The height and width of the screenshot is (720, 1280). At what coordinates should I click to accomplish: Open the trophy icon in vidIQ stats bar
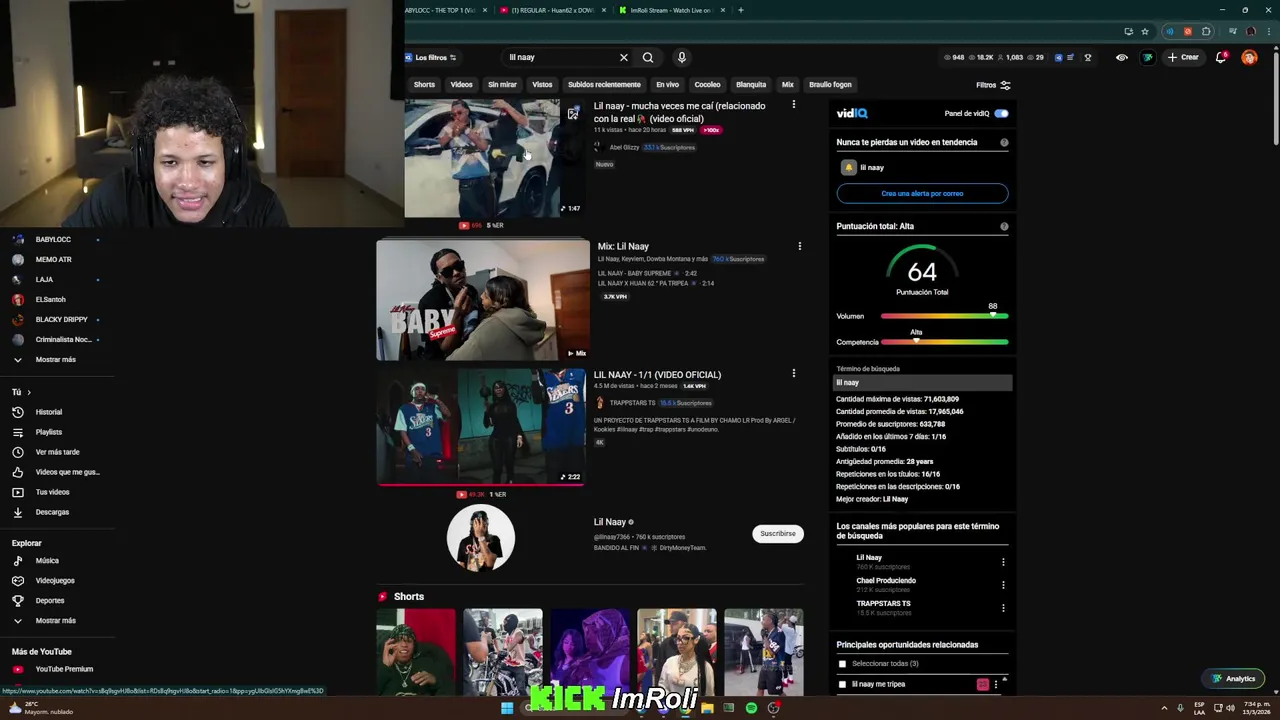[x=1088, y=57]
